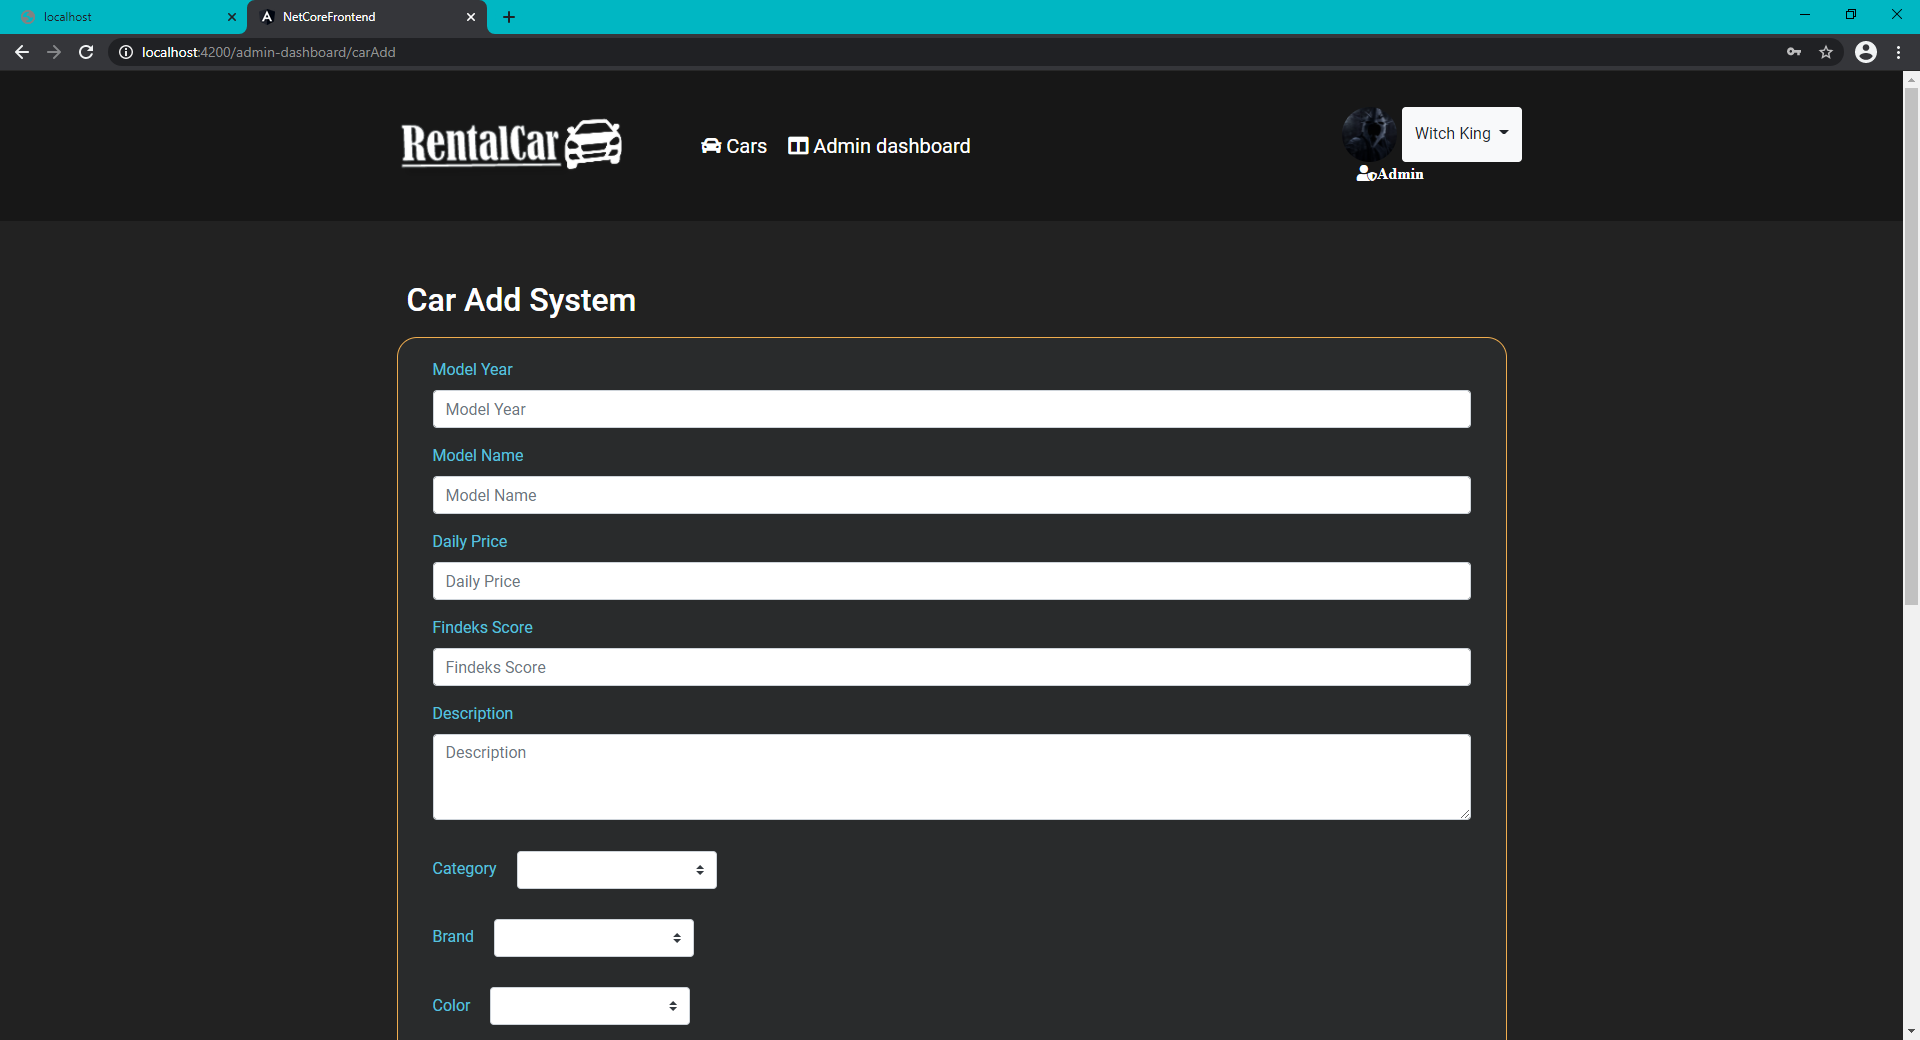The height and width of the screenshot is (1040, 1920).
Task: Expand the Witch King user dropdown
Action: pos(1461,134)
